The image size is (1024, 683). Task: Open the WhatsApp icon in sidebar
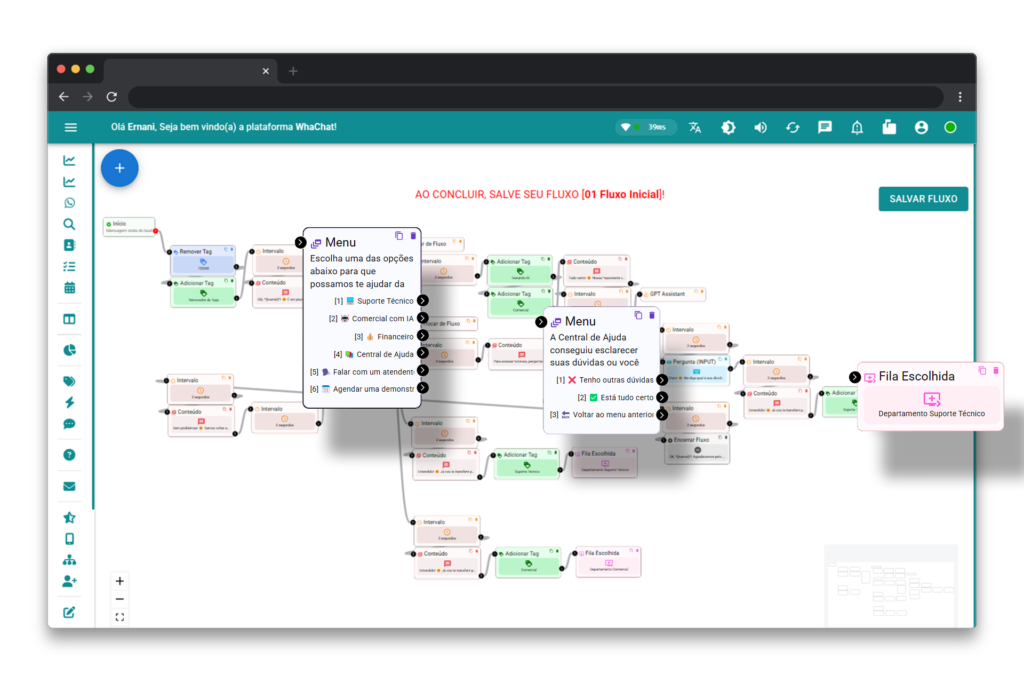tap(69, 203)
